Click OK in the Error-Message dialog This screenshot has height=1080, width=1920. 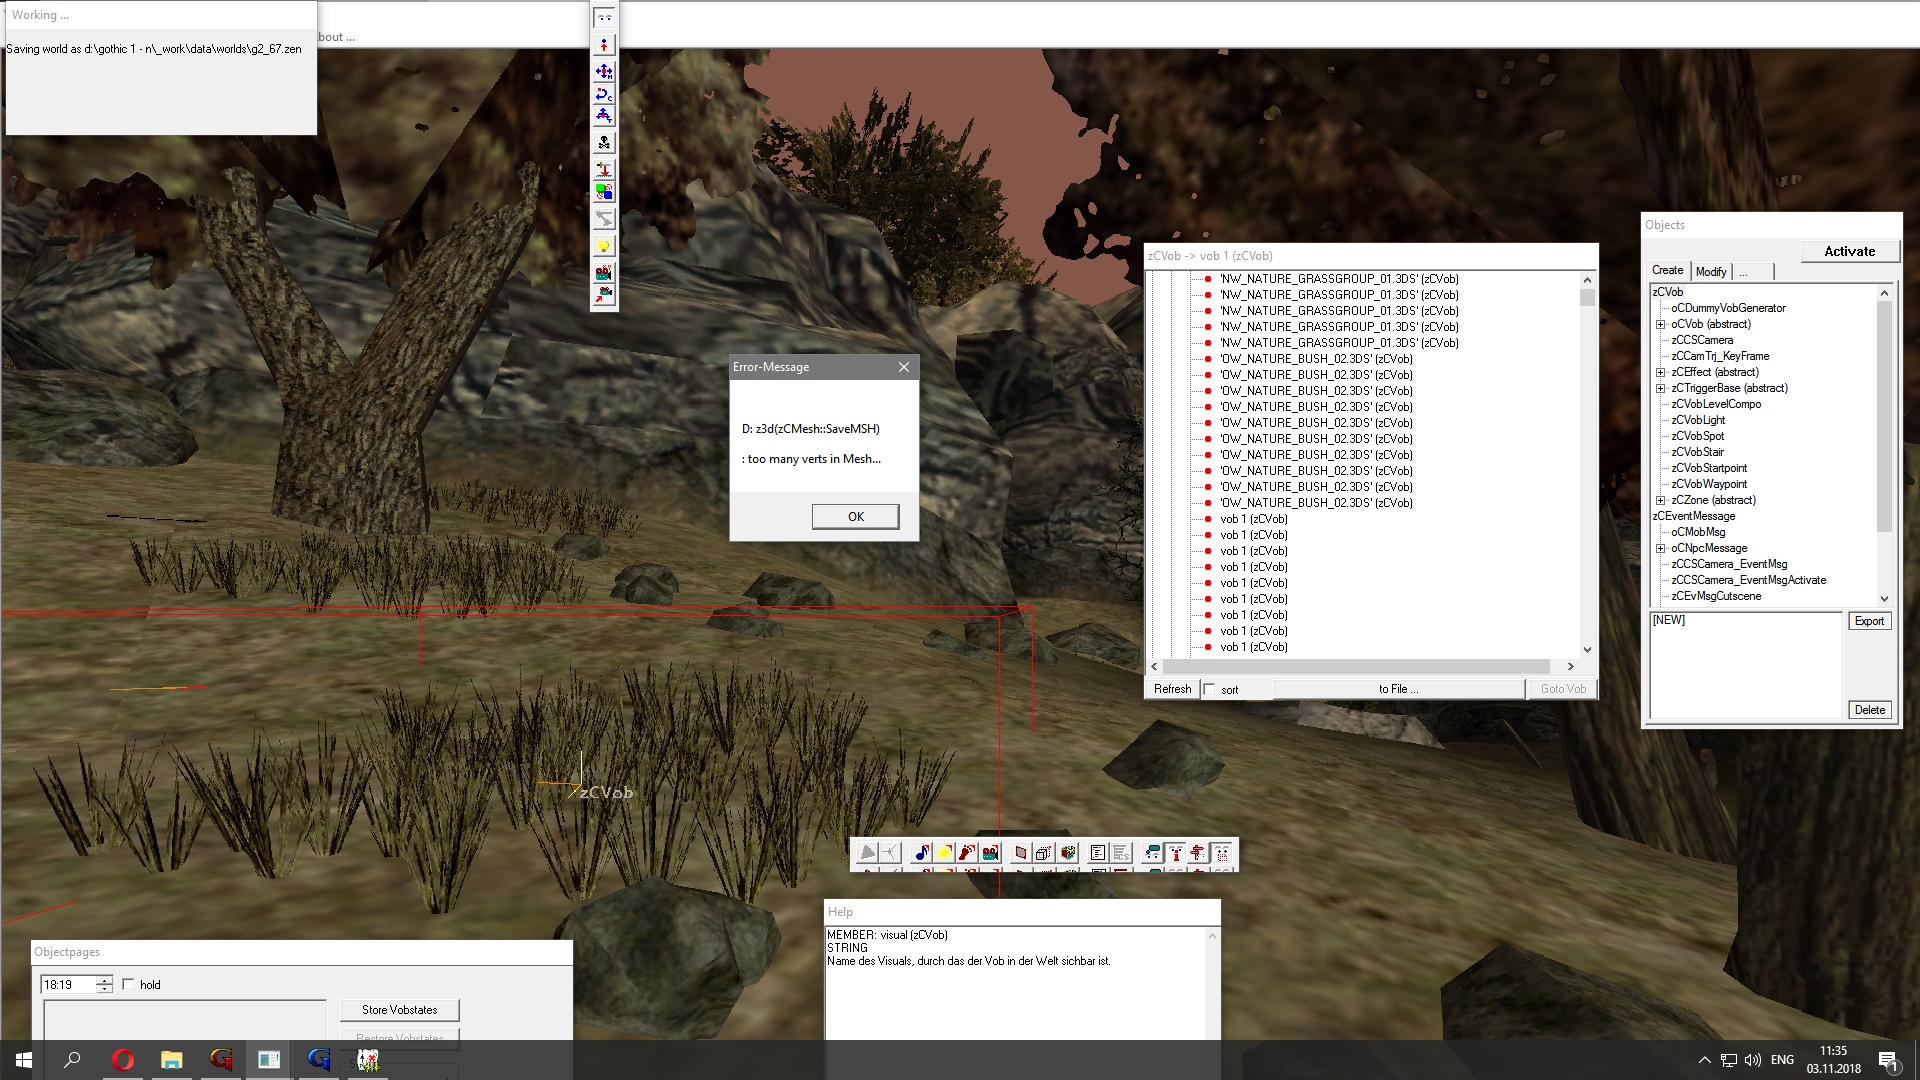[855, 516]
